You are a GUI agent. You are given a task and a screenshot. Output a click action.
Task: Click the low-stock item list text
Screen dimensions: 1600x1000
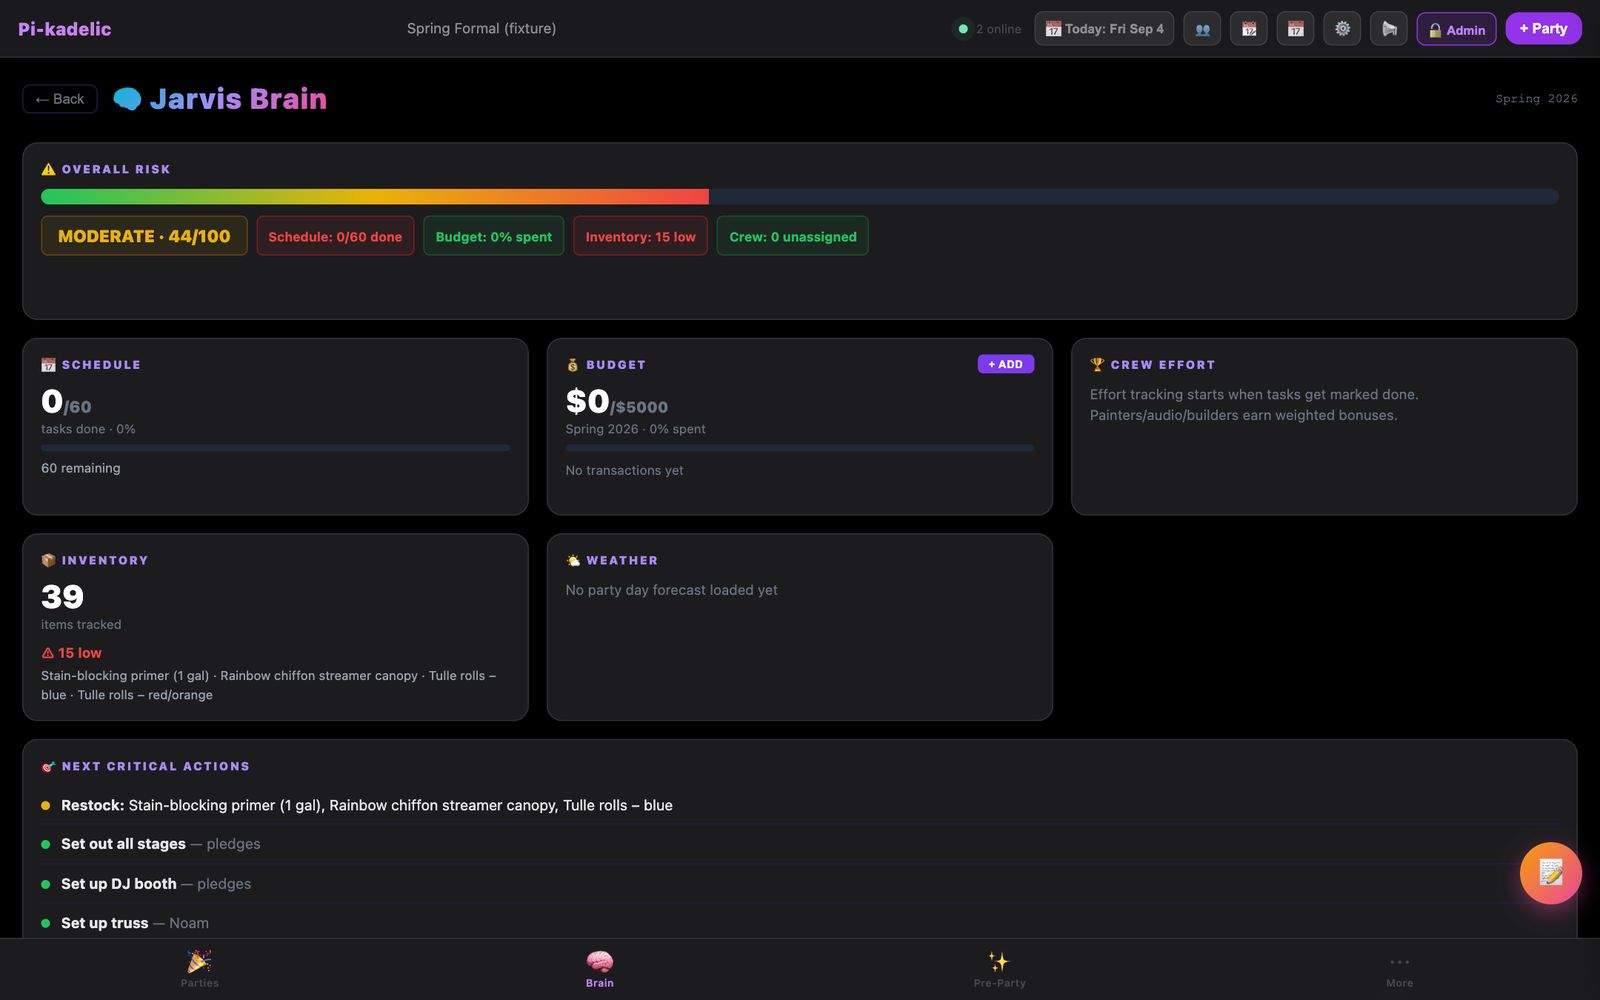coord(270,685)
